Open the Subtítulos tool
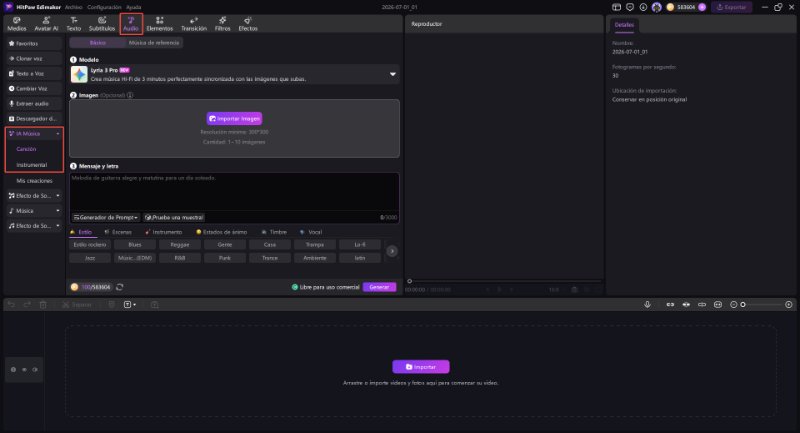The image size is (800, 433). coord(102,23)
